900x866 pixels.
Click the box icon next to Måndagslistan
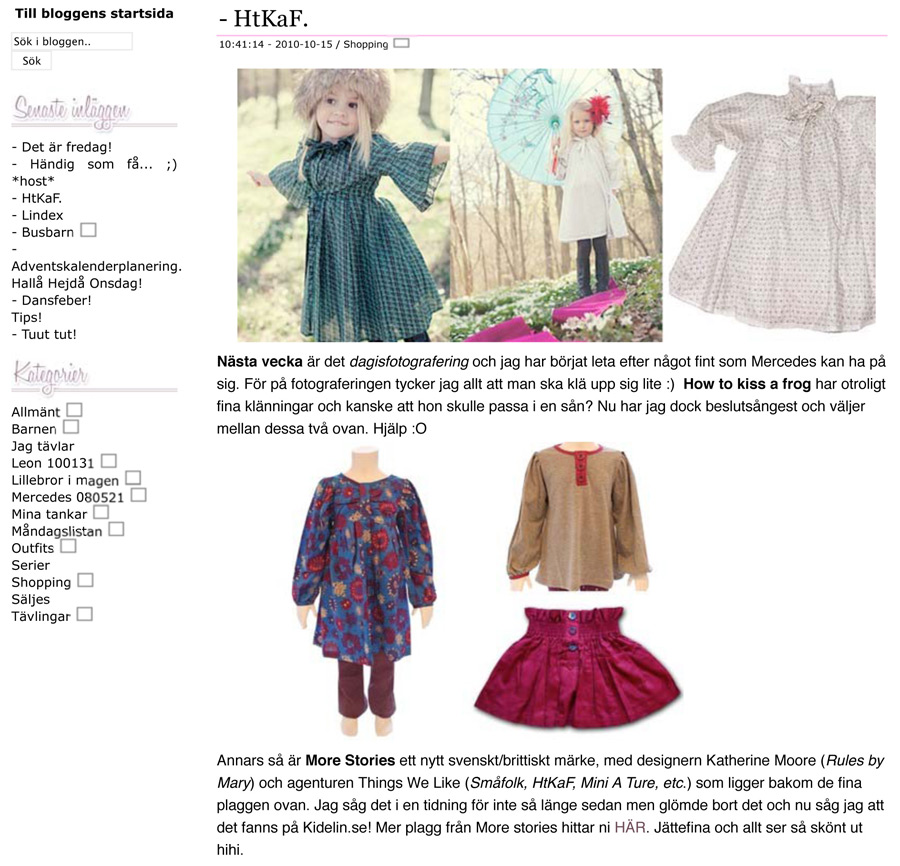coord(116,529)
